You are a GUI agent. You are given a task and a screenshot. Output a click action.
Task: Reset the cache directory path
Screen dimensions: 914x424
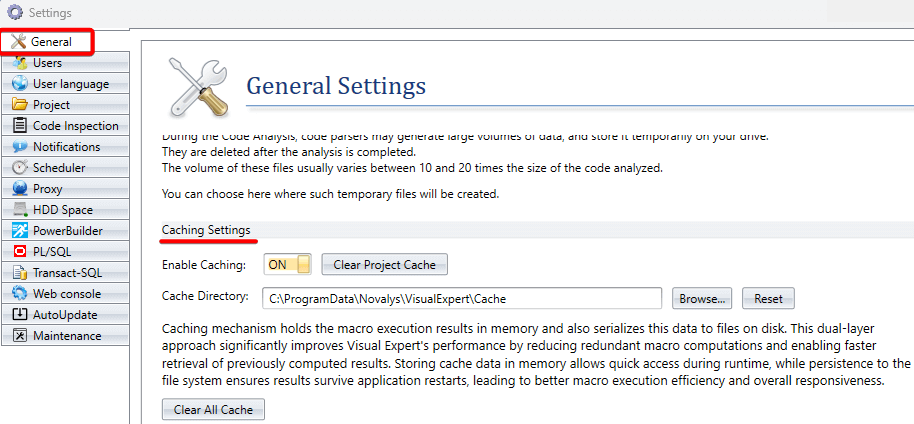(x=768, y=298)
